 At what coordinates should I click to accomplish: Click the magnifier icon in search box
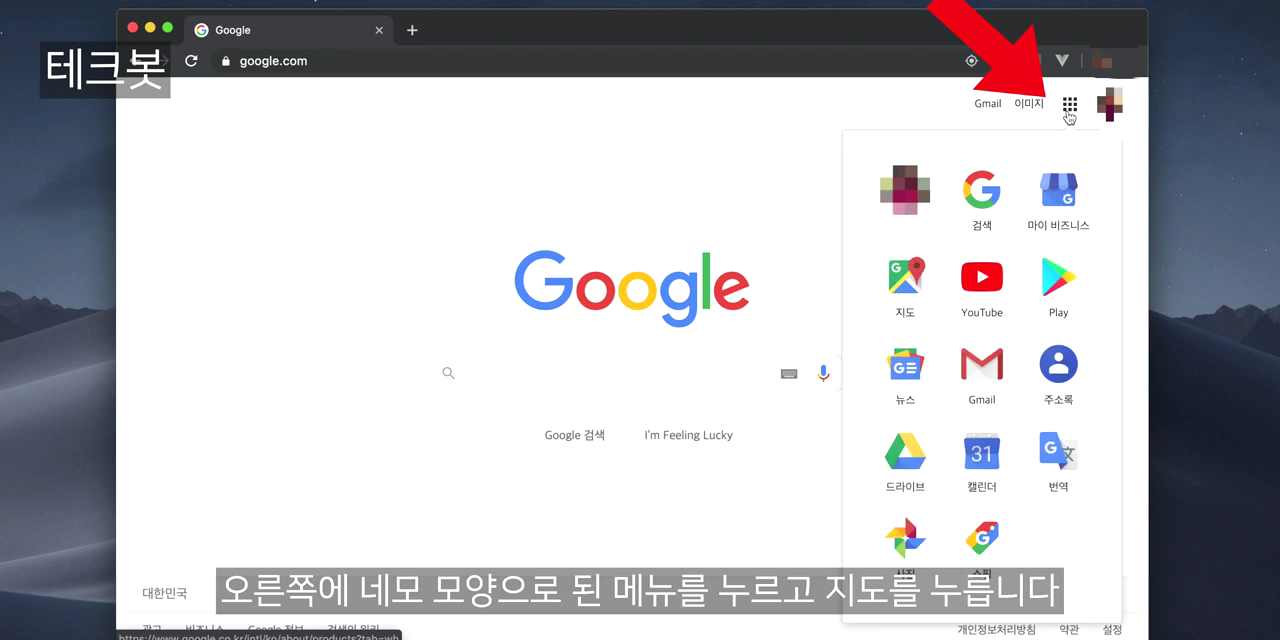click(x=448, y=373)
